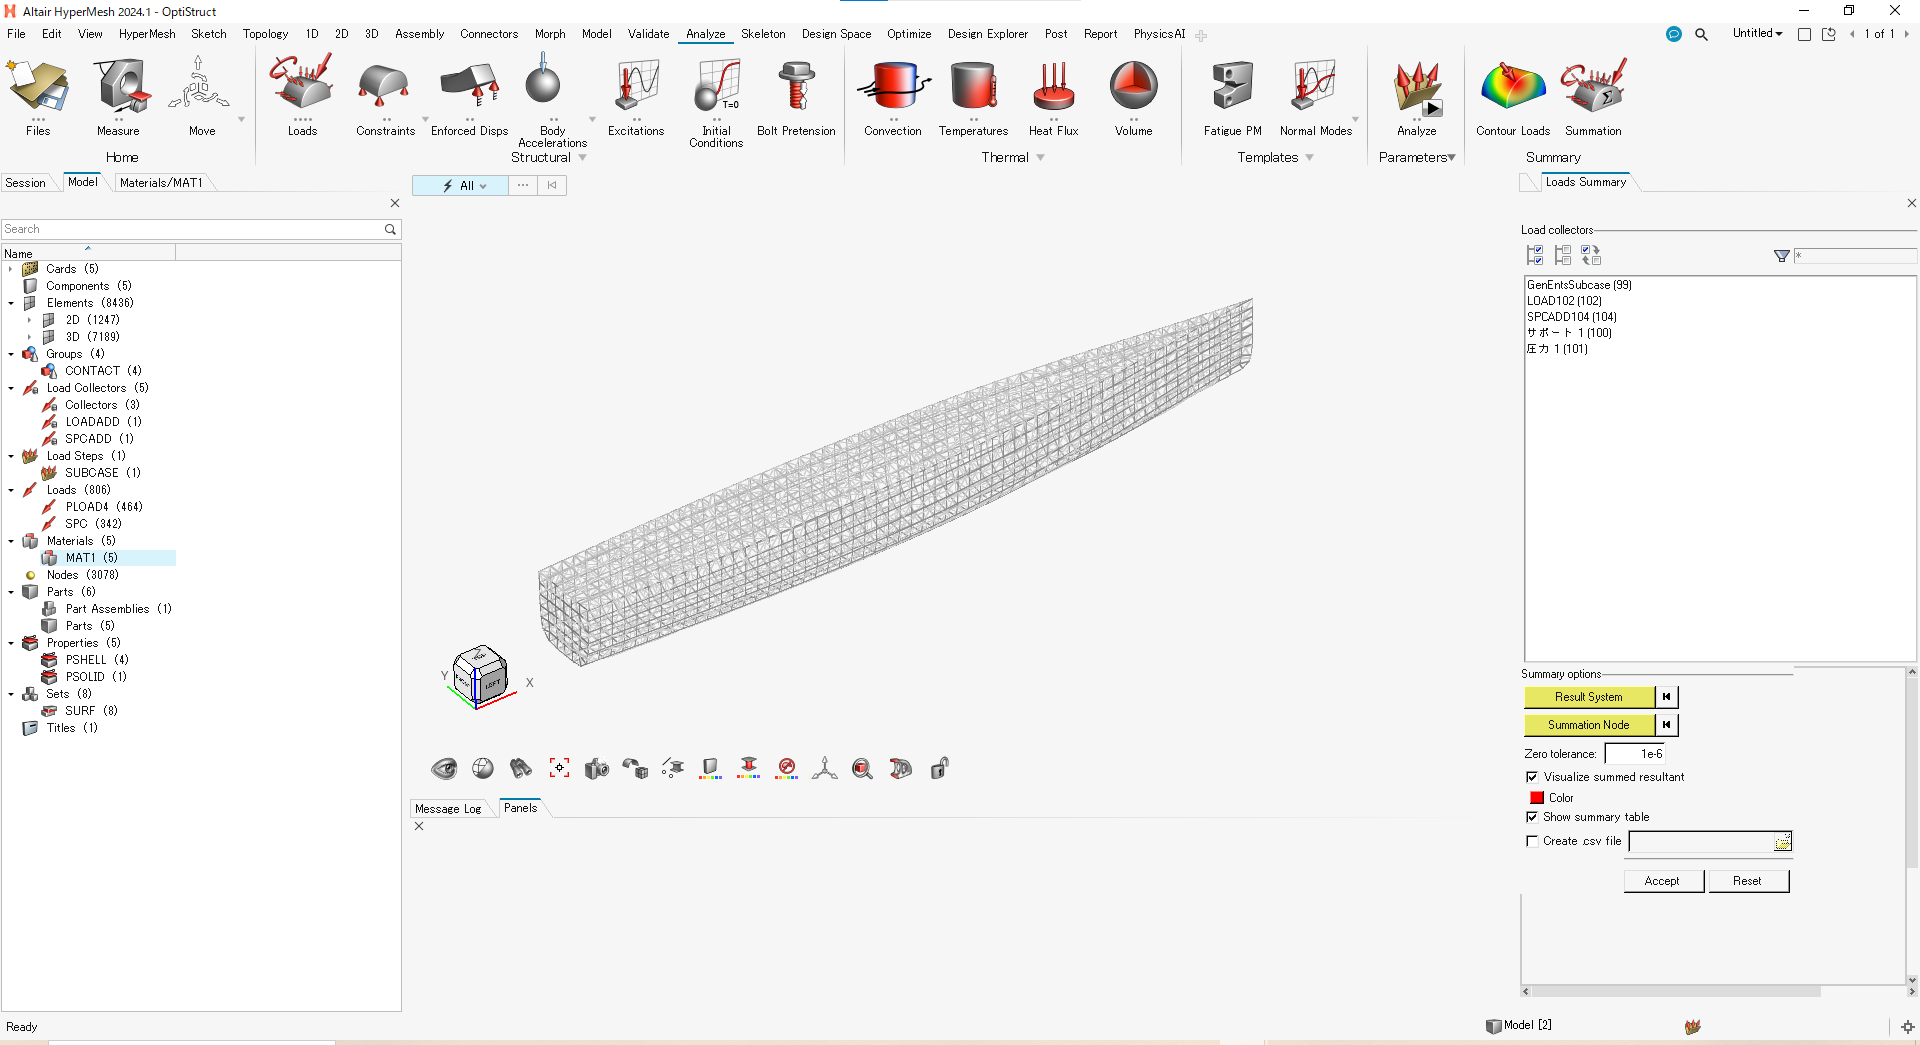Click the Summation Node button

(x=1588, y=725)
